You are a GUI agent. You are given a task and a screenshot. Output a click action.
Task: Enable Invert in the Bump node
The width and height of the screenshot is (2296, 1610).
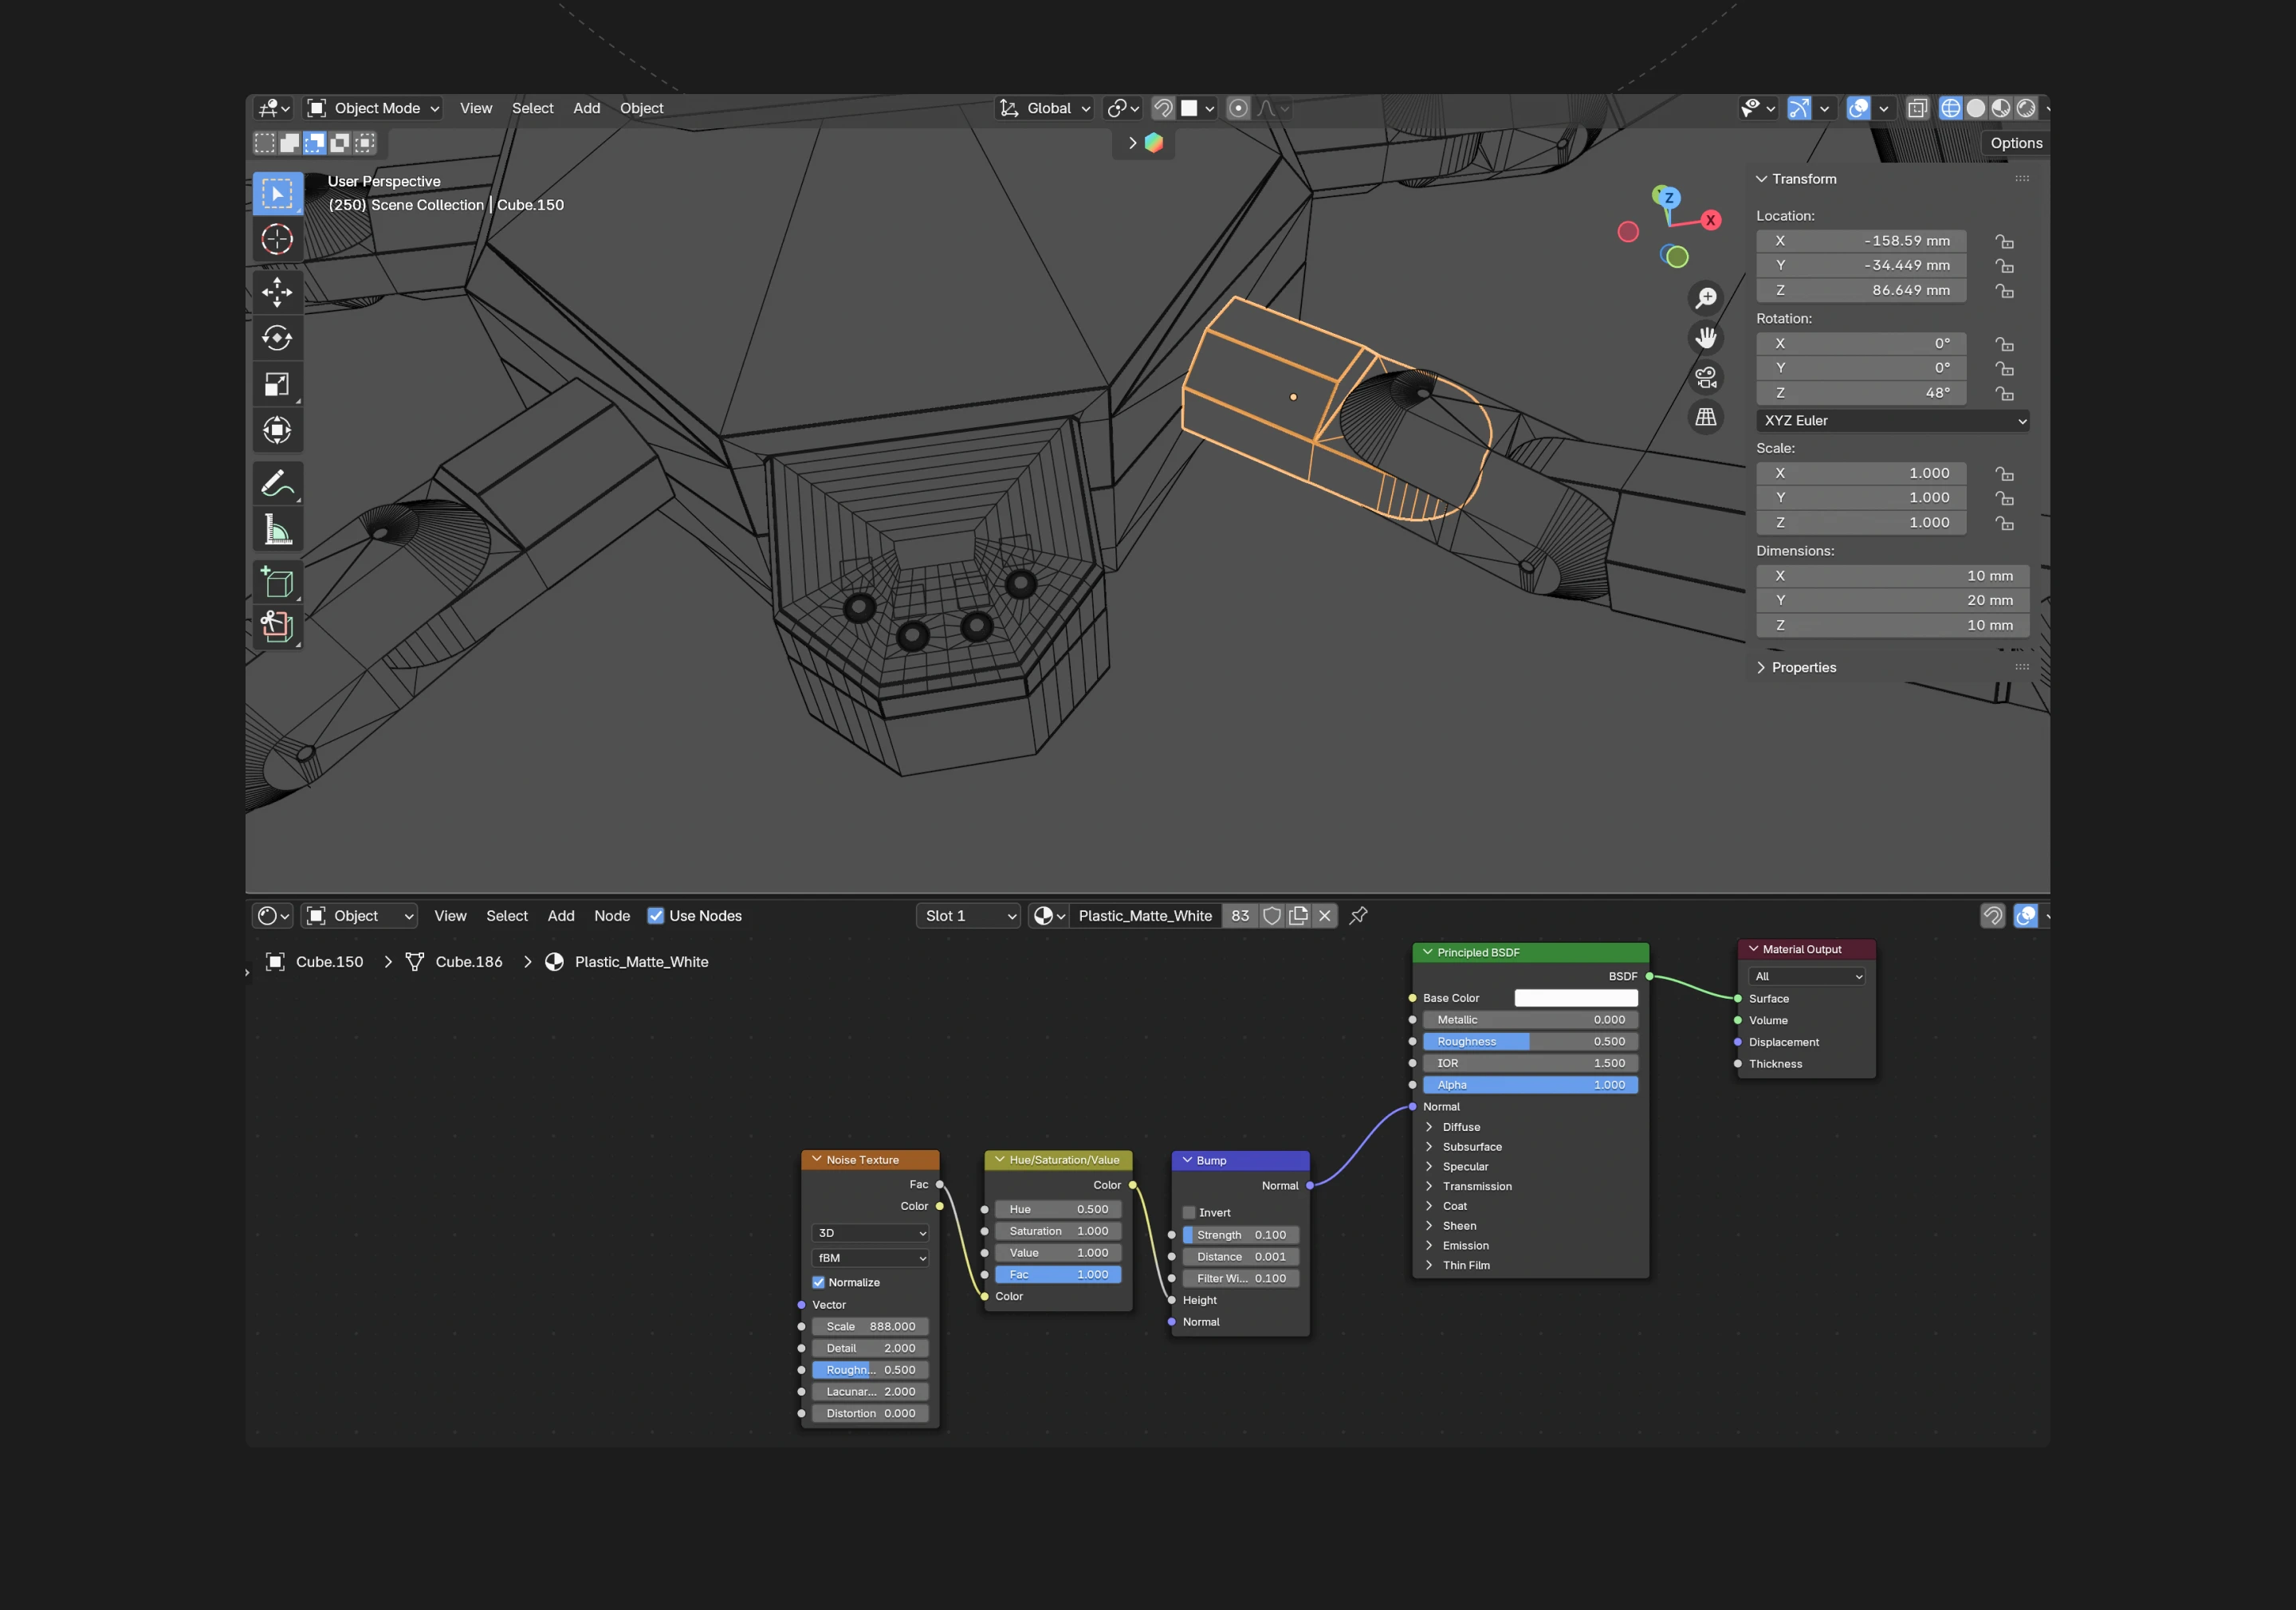(1189, 1212)
